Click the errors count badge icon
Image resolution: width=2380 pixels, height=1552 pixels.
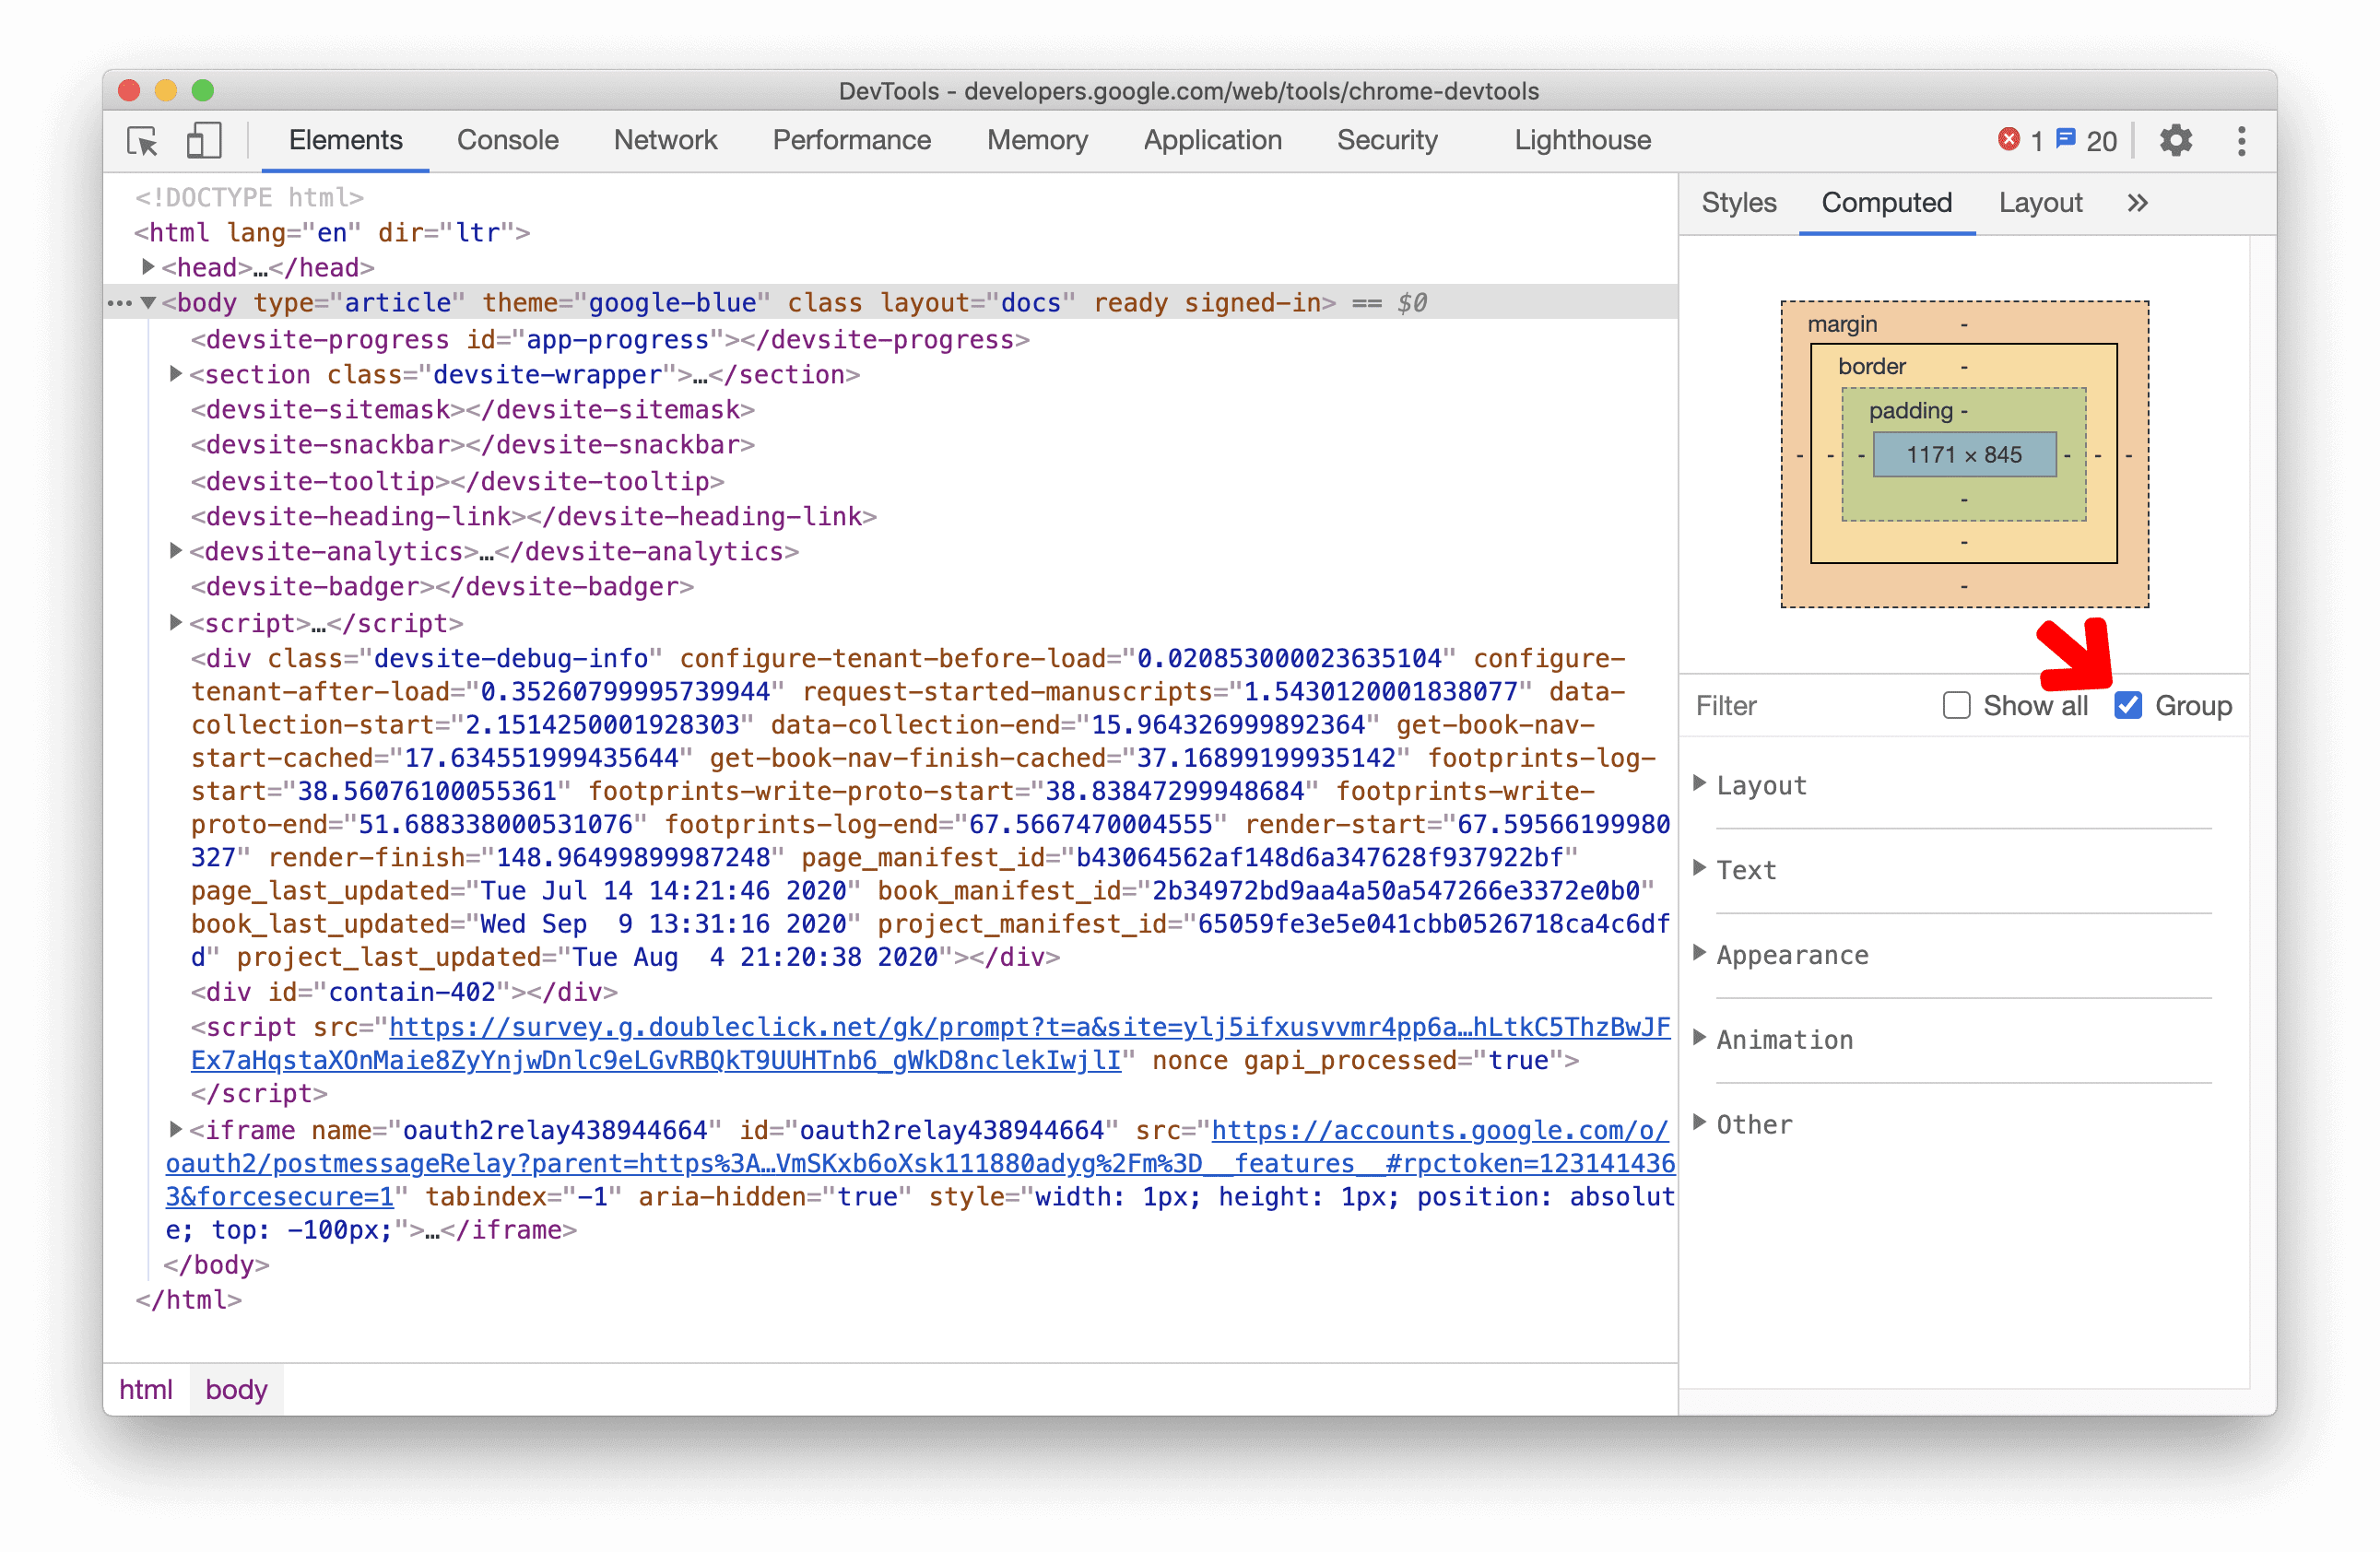[x=2010, y=139]
